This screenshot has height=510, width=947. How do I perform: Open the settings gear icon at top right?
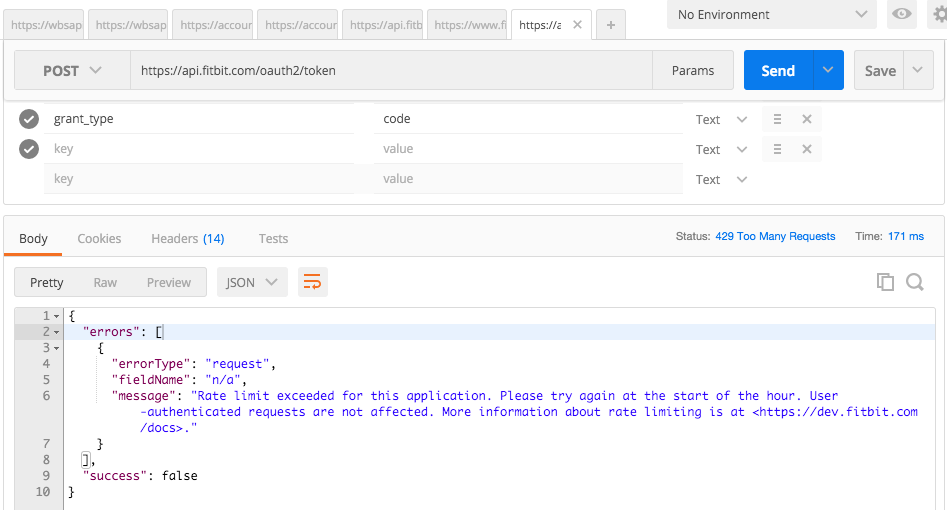[x=939, y=14]
